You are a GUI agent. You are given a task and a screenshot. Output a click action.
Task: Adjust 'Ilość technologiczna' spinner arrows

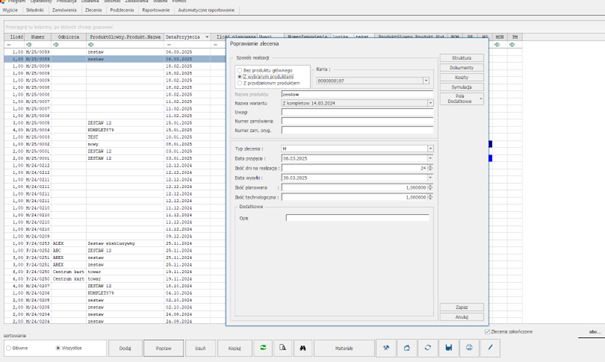pyautogui.click(x=430, y=197)
